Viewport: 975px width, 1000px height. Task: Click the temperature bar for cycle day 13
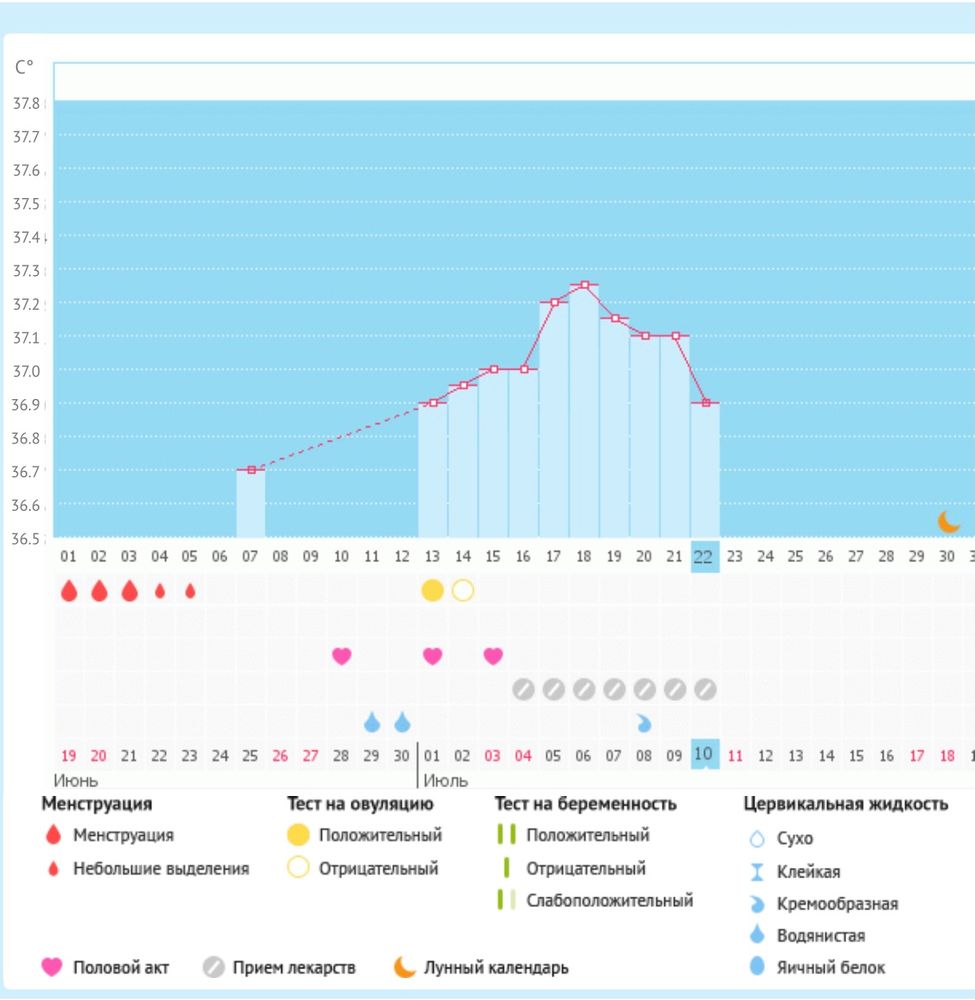click(433, 470)
